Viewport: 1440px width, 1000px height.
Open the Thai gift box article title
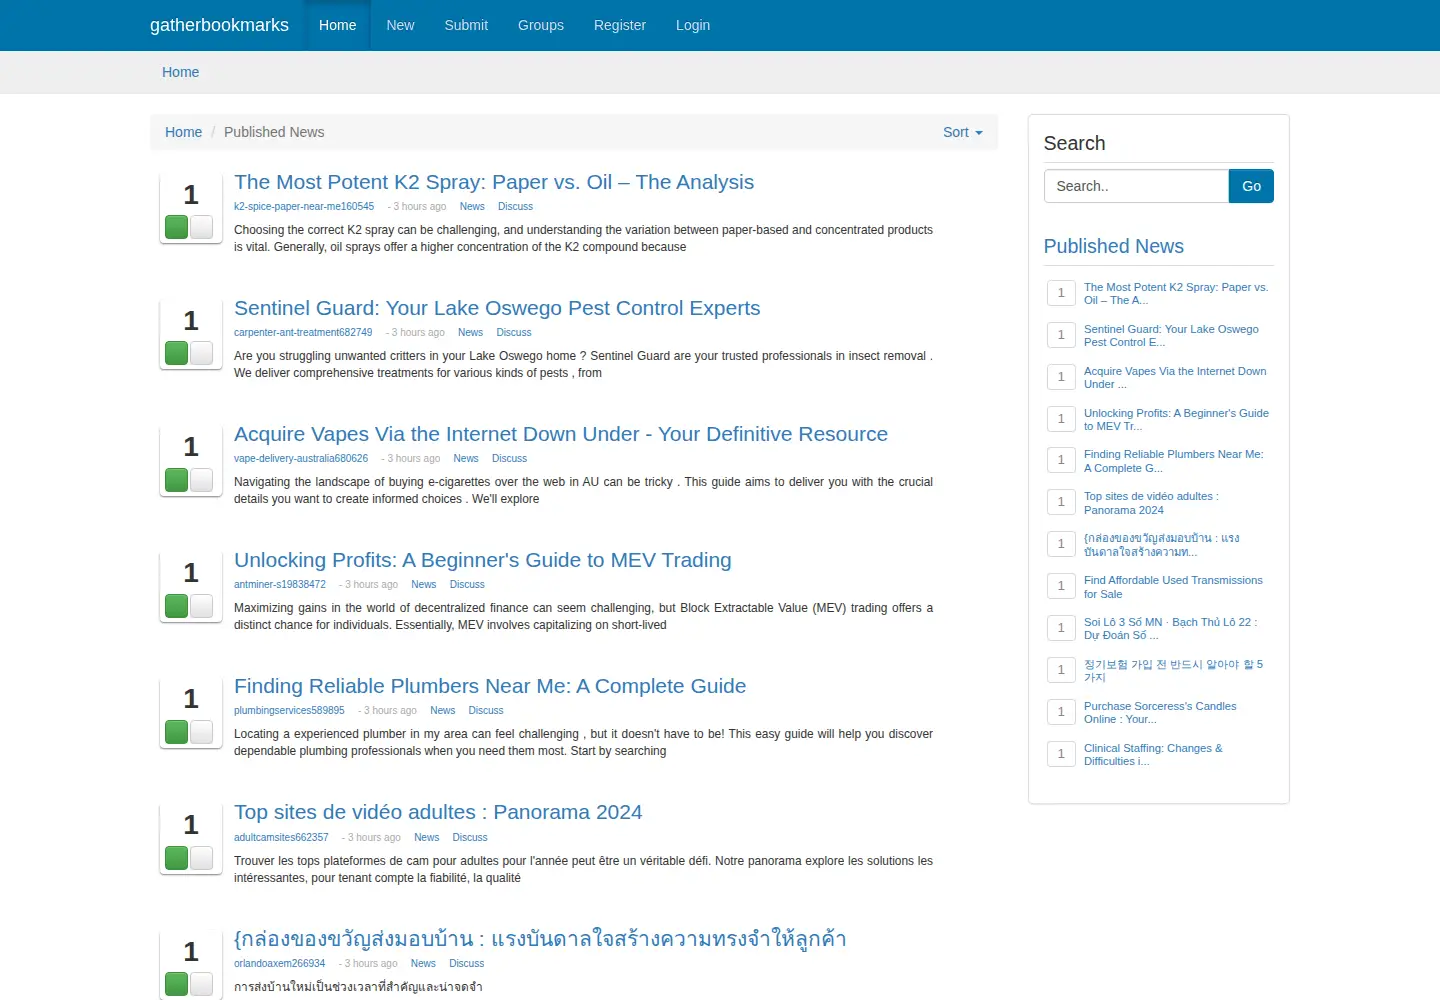click(x=540, y=939)
